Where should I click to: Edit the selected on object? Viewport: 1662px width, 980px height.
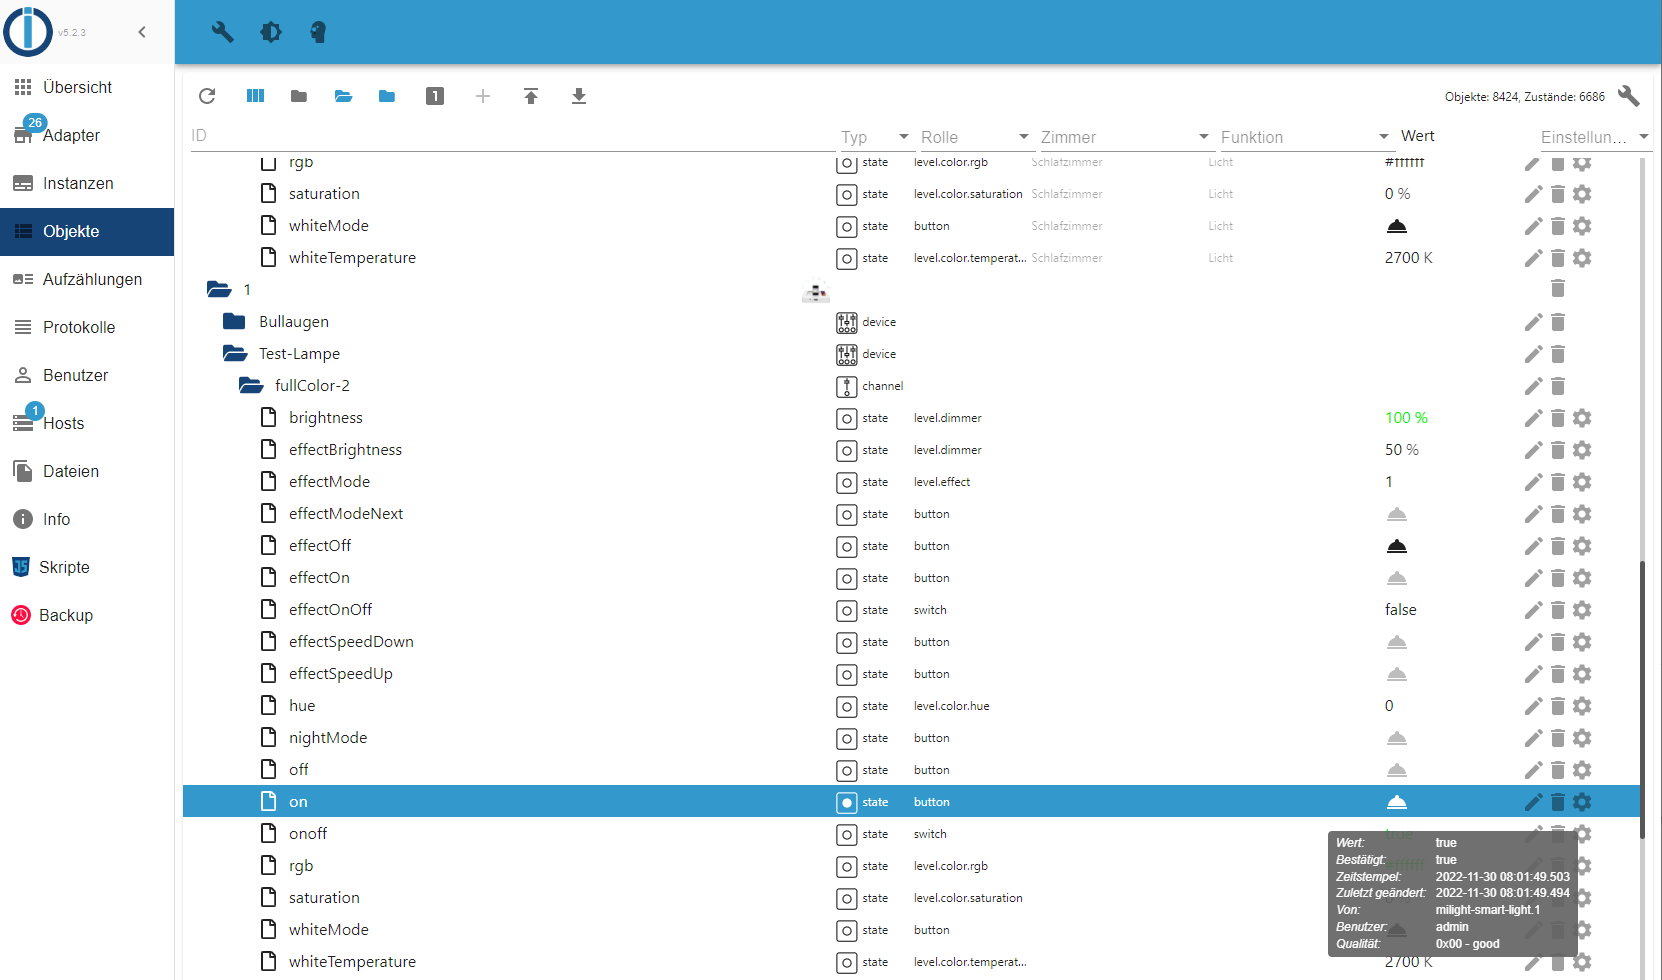point(1533,802)
